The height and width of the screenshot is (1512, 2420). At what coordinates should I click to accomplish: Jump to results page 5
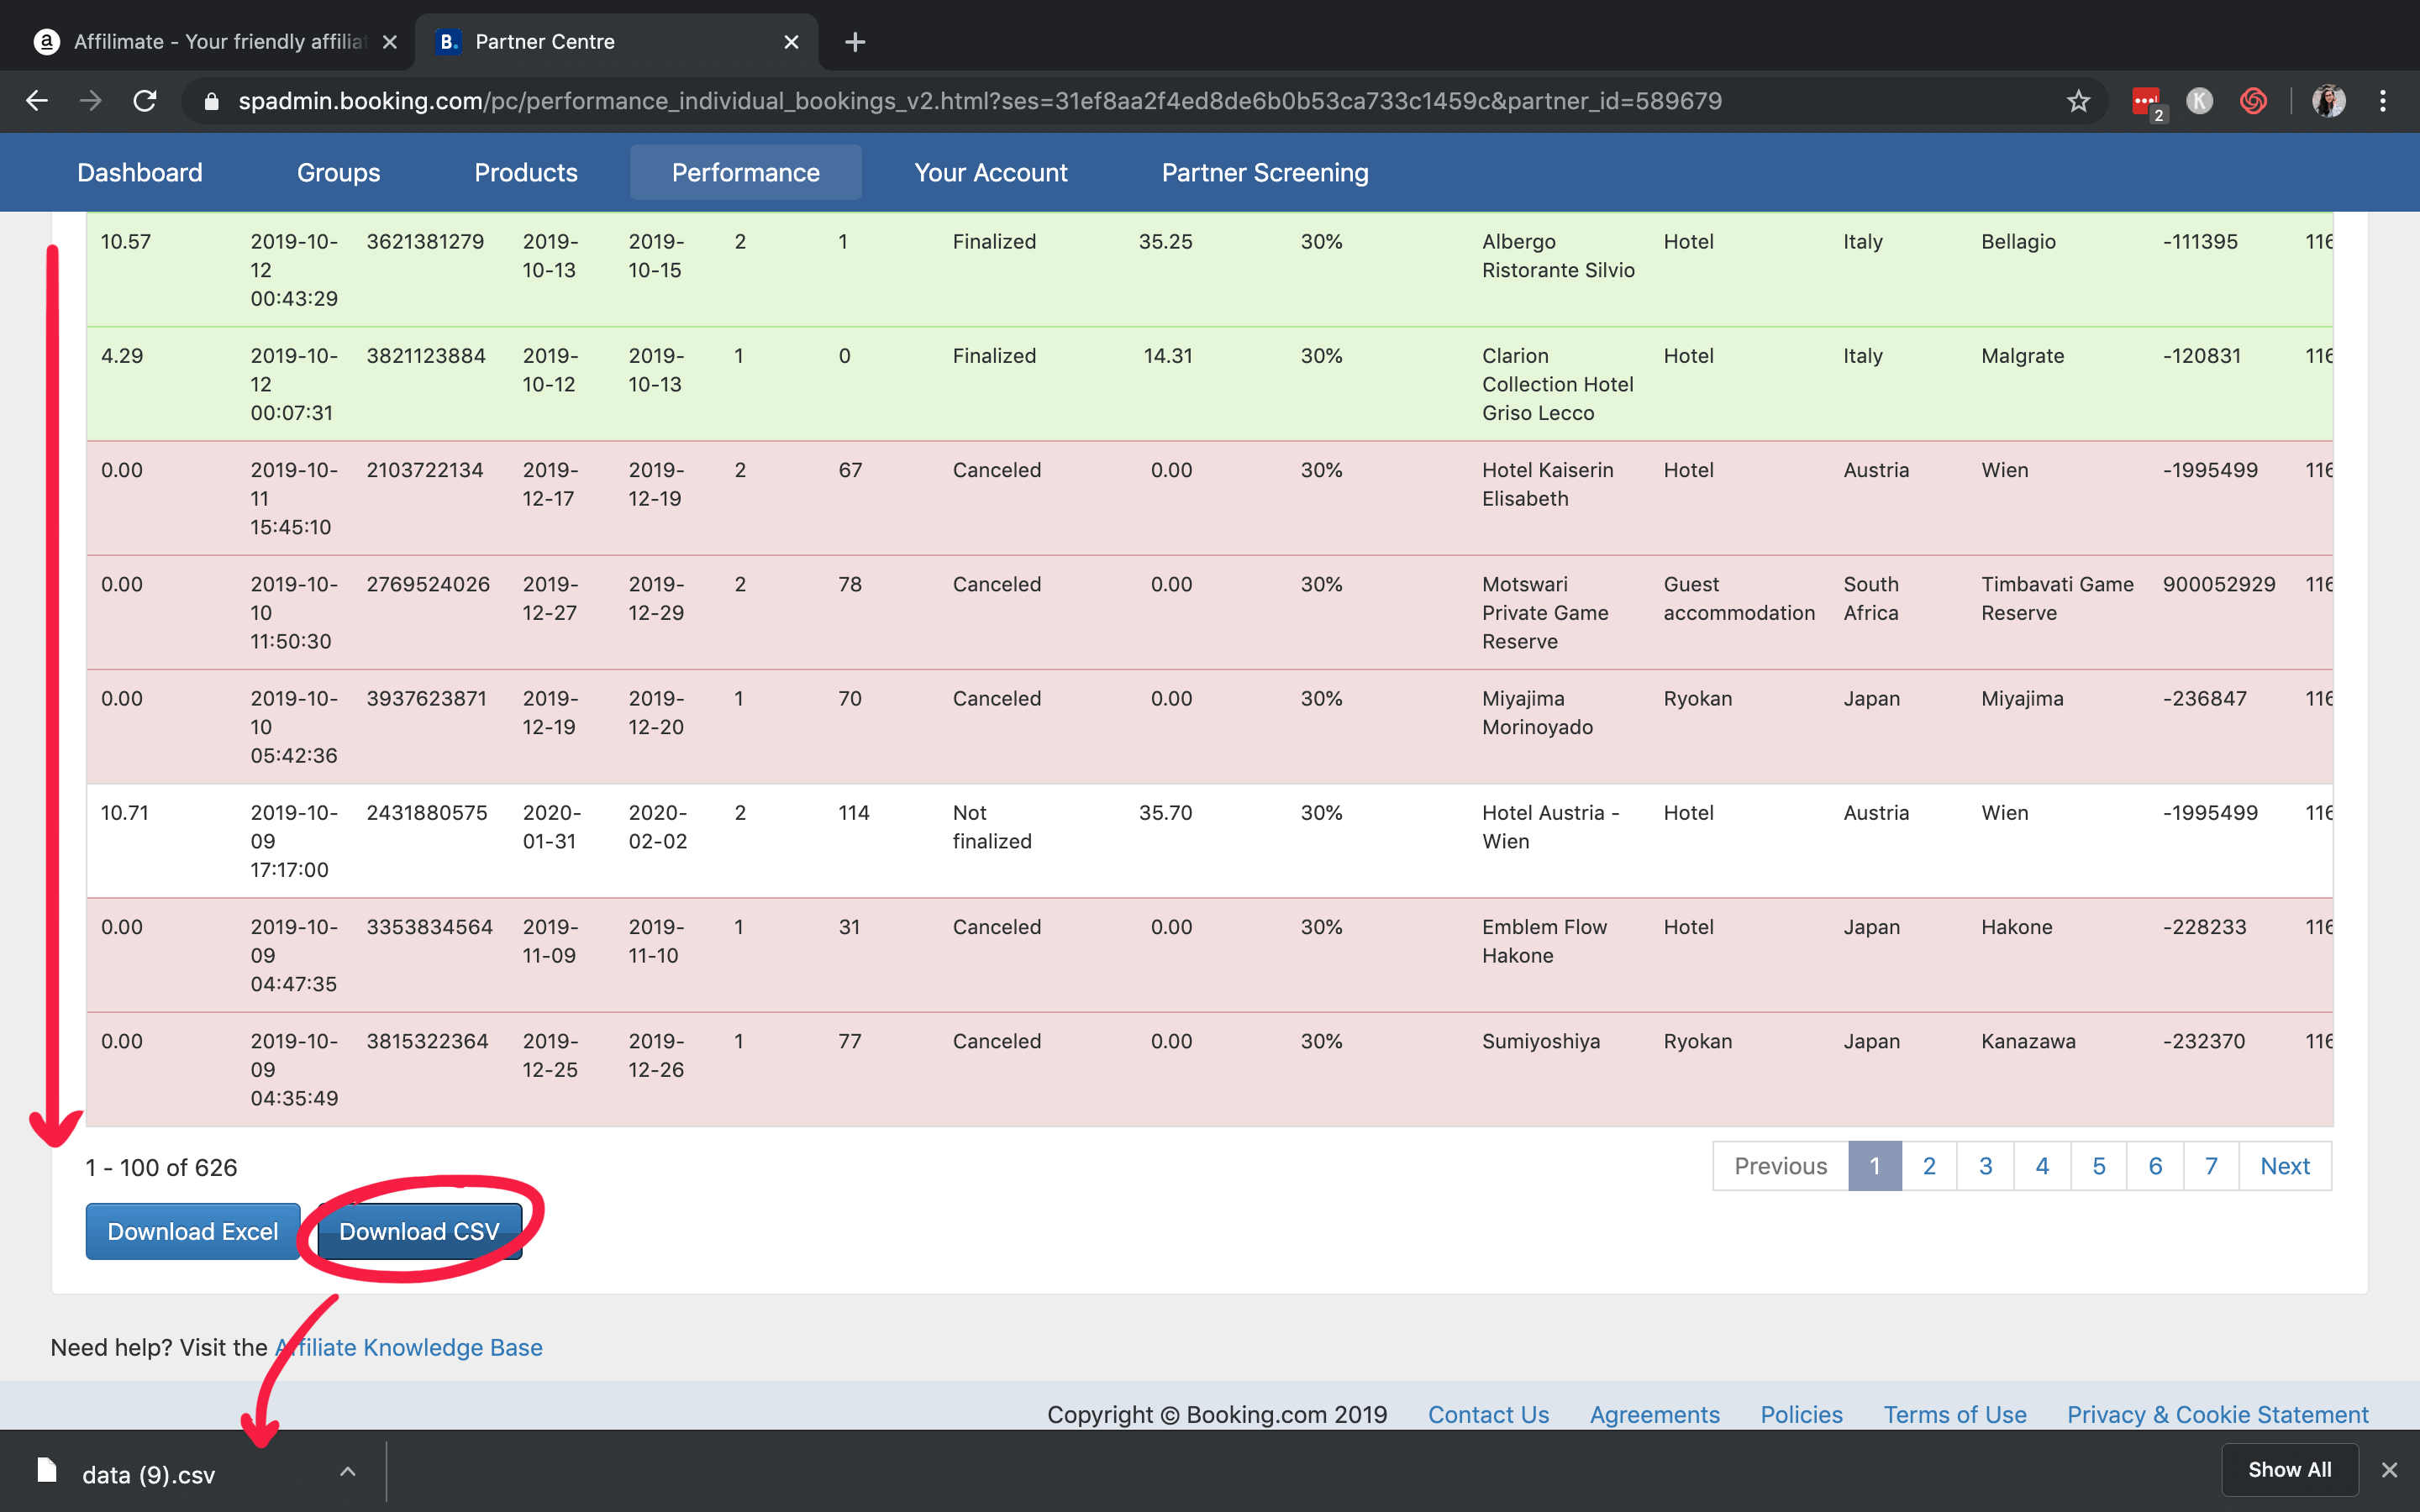click(2098, 1166)
